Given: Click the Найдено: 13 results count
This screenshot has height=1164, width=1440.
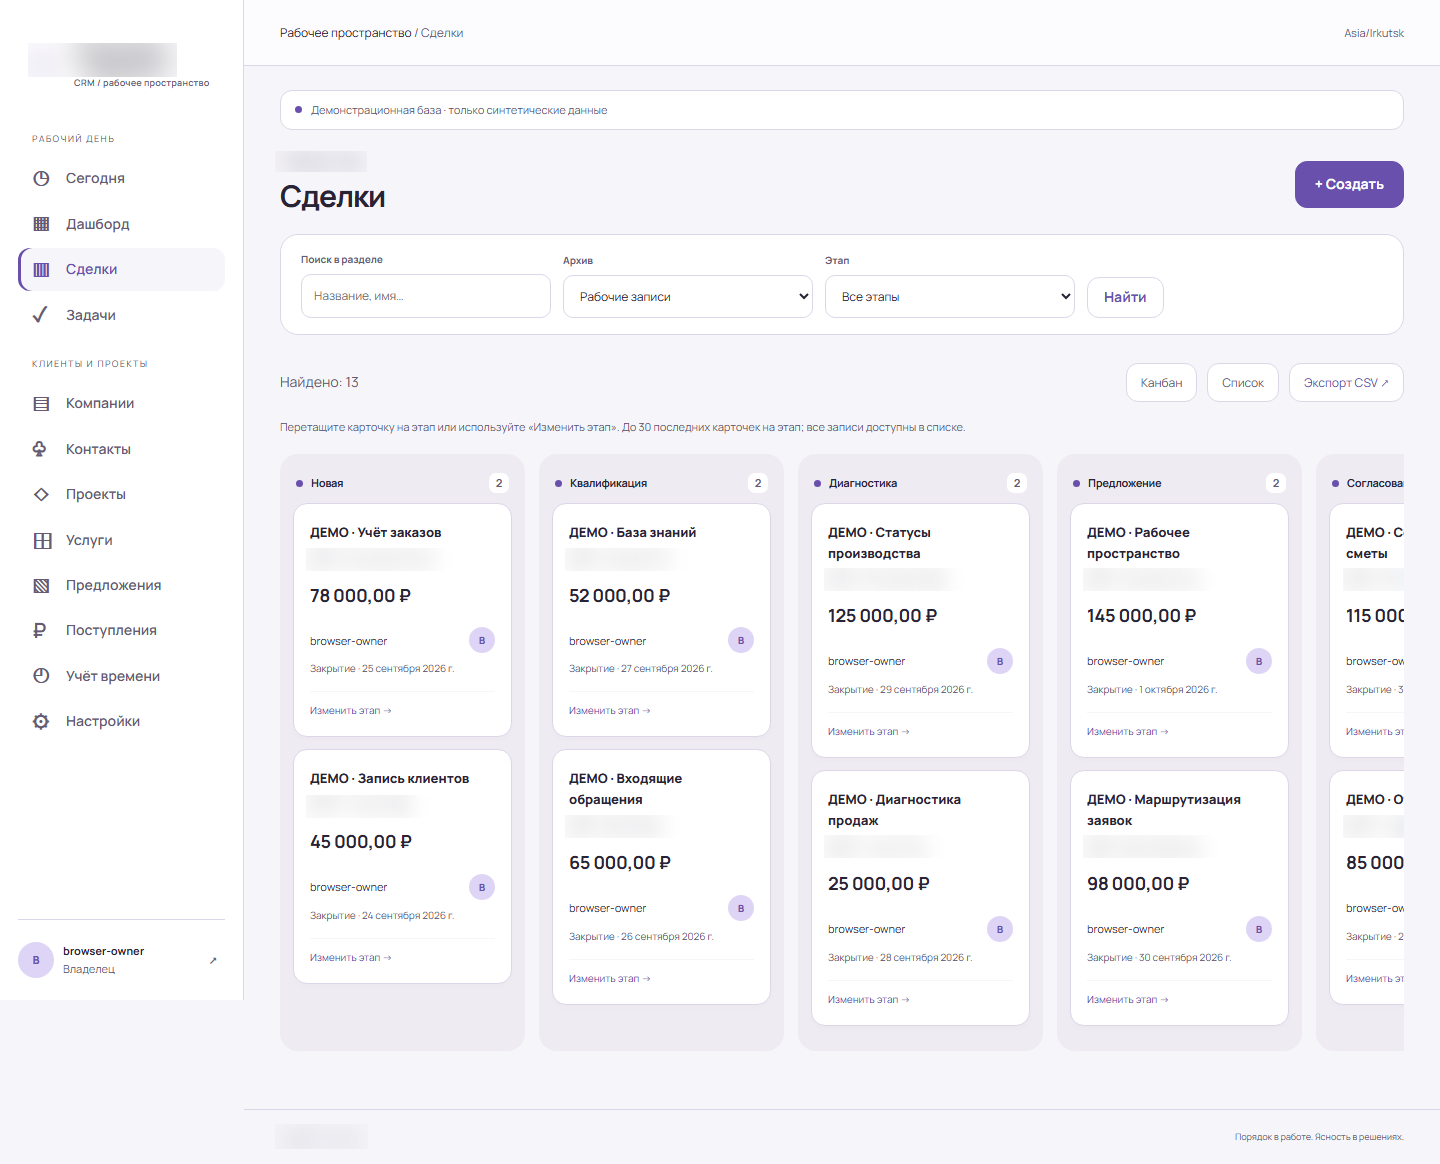Looking at the screenshot, I should [319, 383].
